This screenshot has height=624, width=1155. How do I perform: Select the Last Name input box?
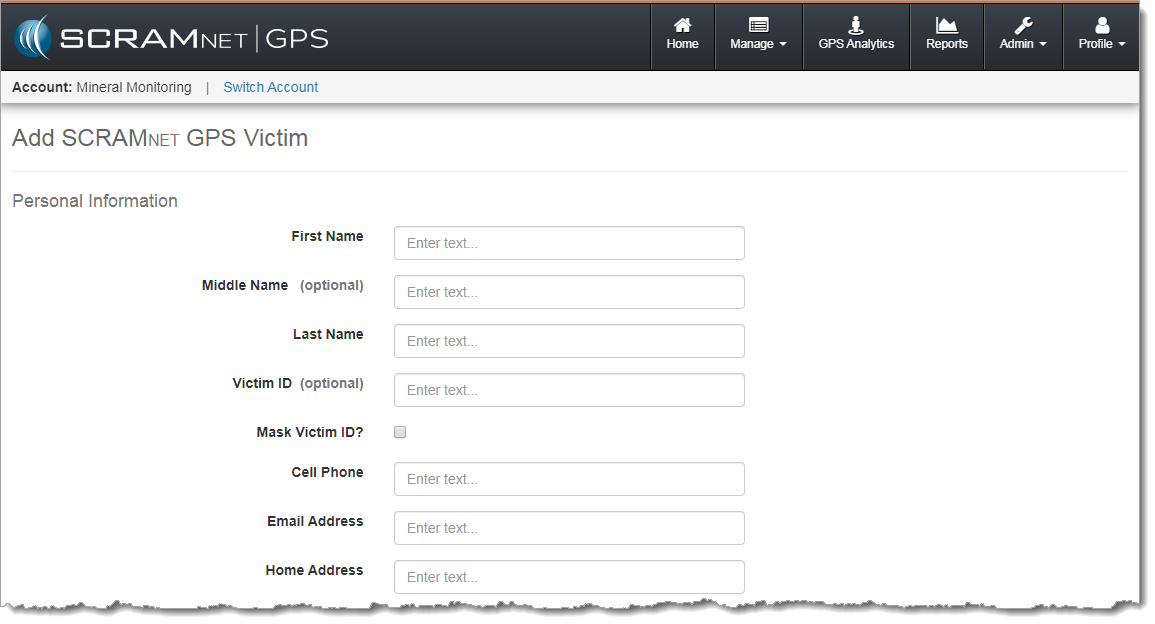click(x=569, y=341)
